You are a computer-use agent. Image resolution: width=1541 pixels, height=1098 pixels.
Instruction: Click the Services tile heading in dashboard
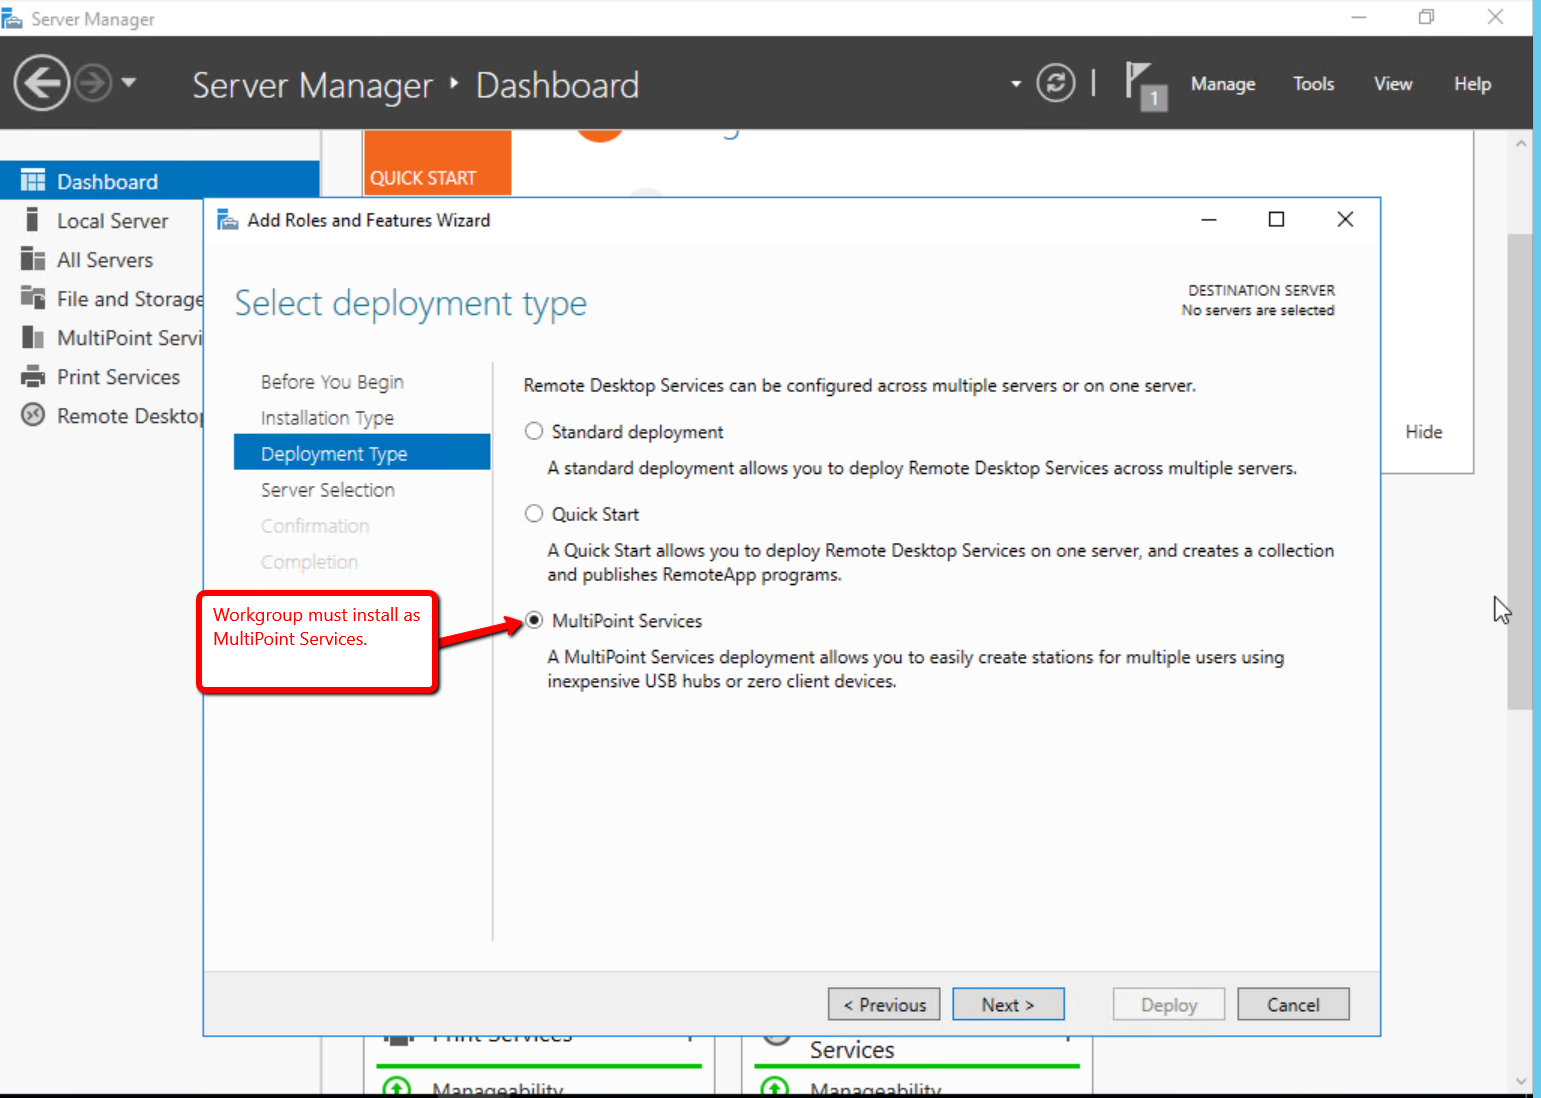852,1050
